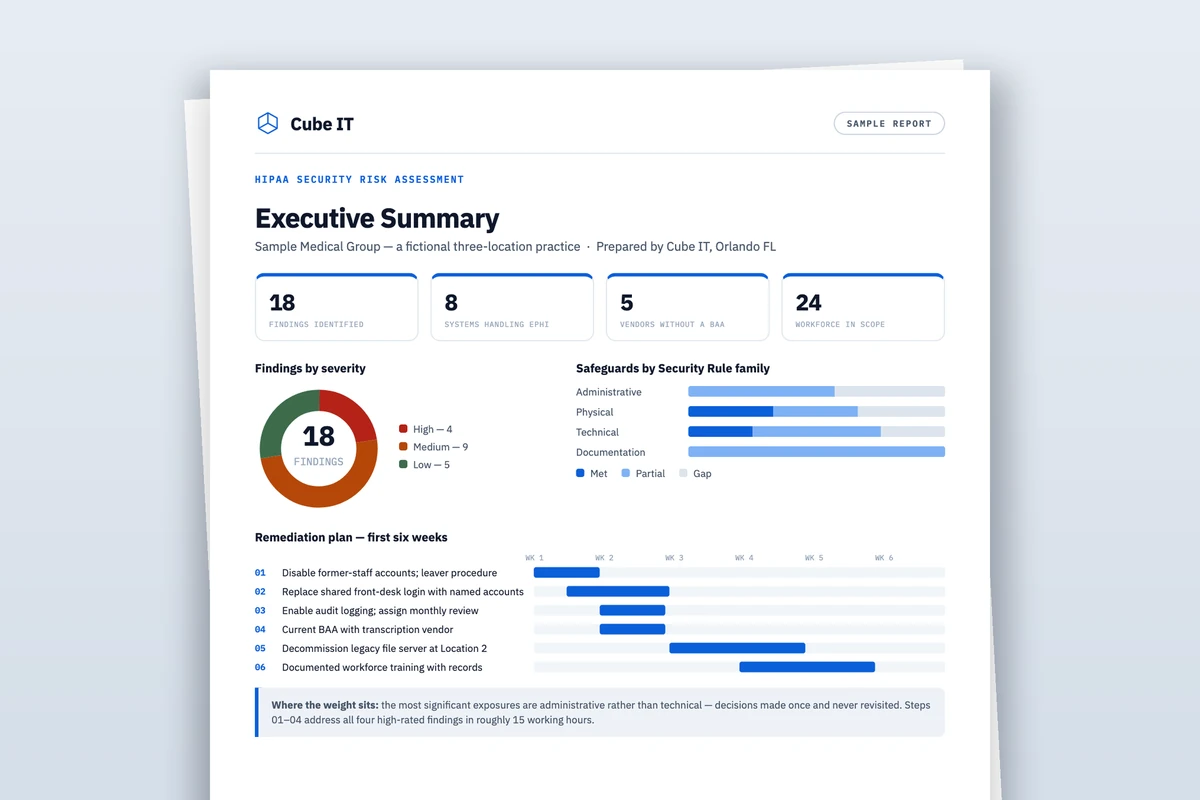
Task: Click the WK 5 column label
Action: pos(815,558)
